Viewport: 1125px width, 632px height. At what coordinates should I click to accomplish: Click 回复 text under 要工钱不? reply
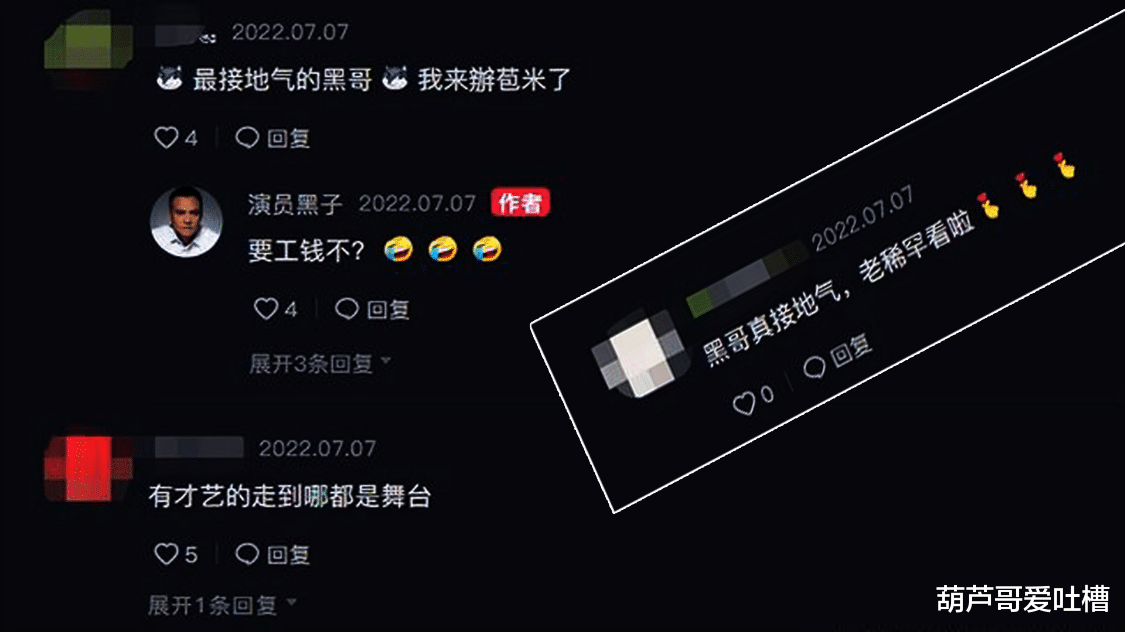coord(388,310)
